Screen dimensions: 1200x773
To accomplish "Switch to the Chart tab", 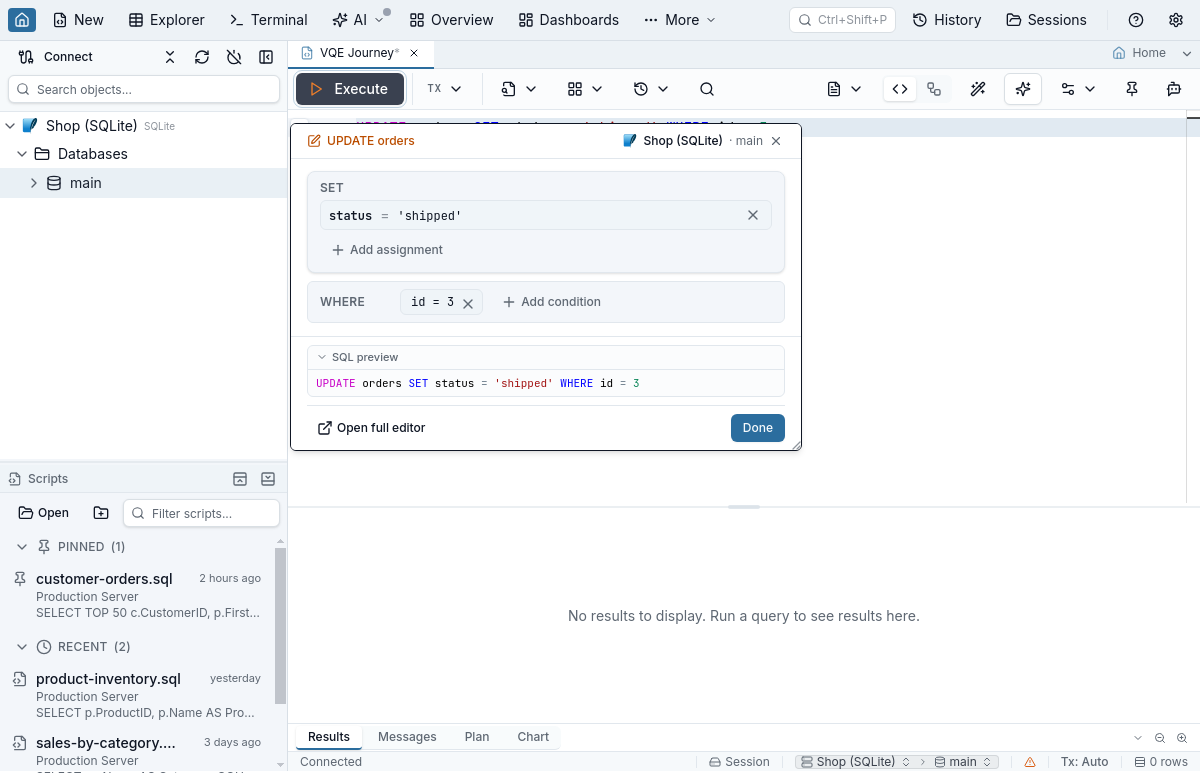I will tap(533, 737).
